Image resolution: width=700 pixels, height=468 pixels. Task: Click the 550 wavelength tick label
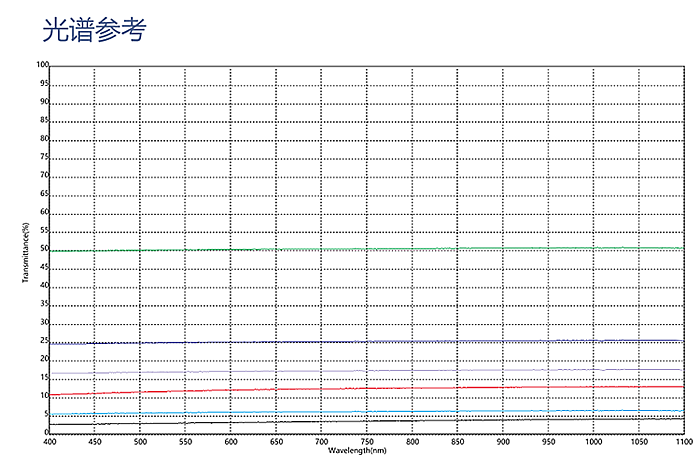pyautogui.click(x=185, y=441)
